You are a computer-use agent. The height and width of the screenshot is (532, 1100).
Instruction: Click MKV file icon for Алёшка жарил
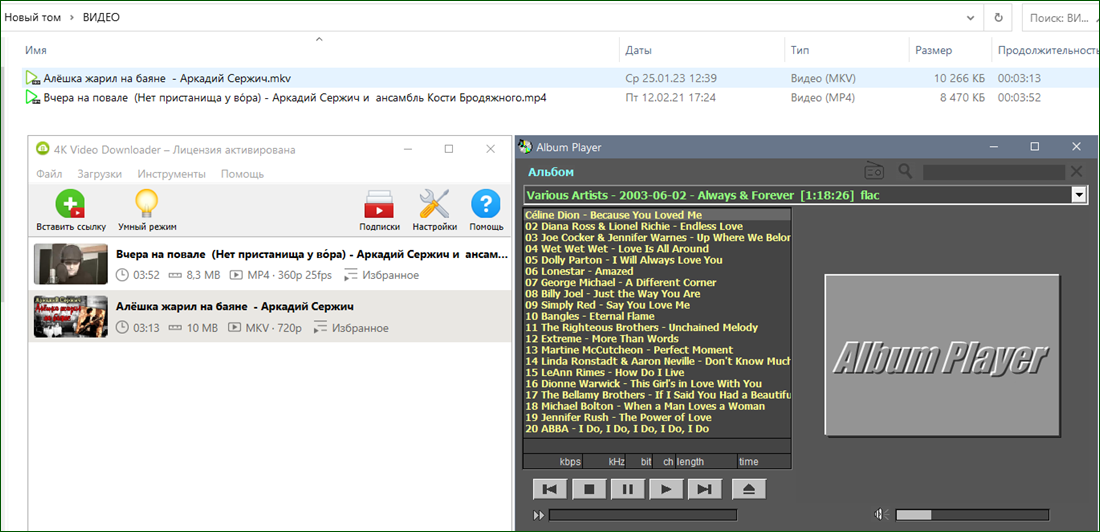click(32, 78)
